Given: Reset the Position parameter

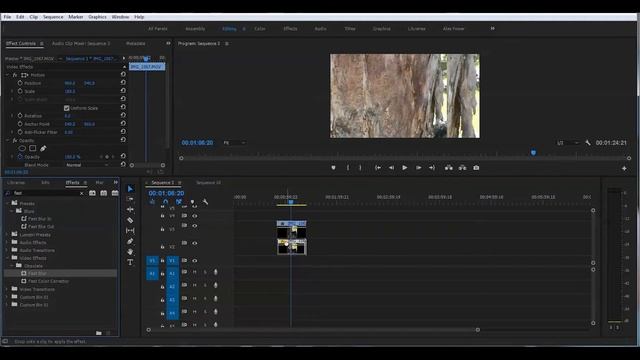Looking at the screenshot, I should tap(123, 82).
